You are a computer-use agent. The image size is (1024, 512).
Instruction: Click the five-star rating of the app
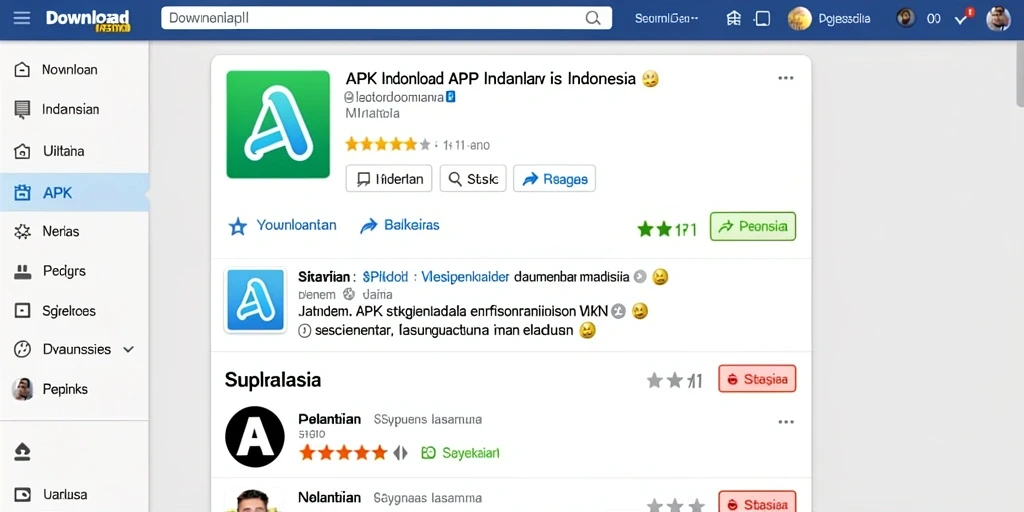coord(388,144)
